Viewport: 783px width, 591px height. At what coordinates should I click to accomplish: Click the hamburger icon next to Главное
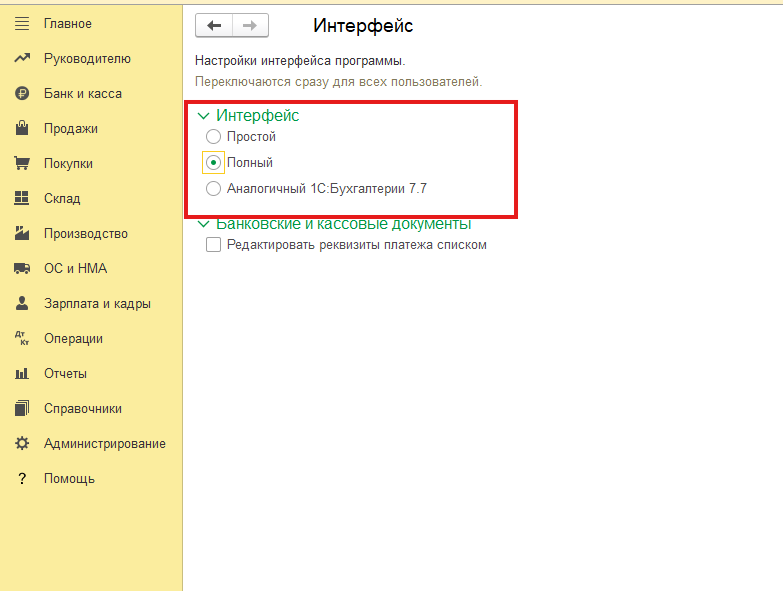click(21, 23)
